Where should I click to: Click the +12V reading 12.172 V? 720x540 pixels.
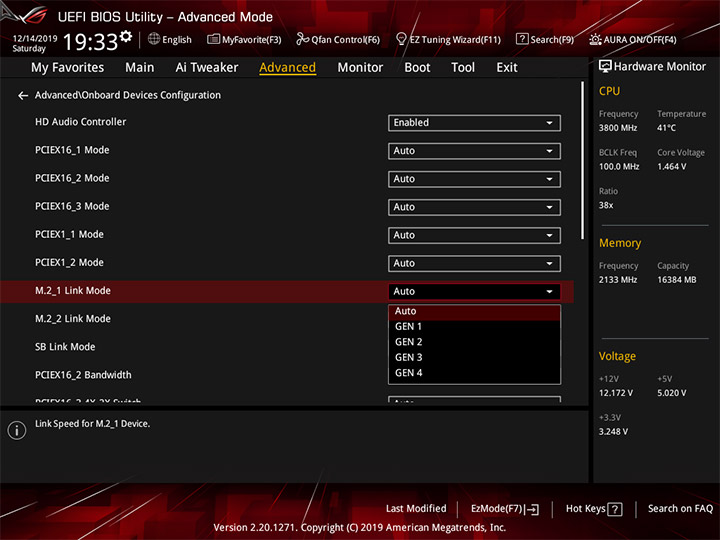615,394
